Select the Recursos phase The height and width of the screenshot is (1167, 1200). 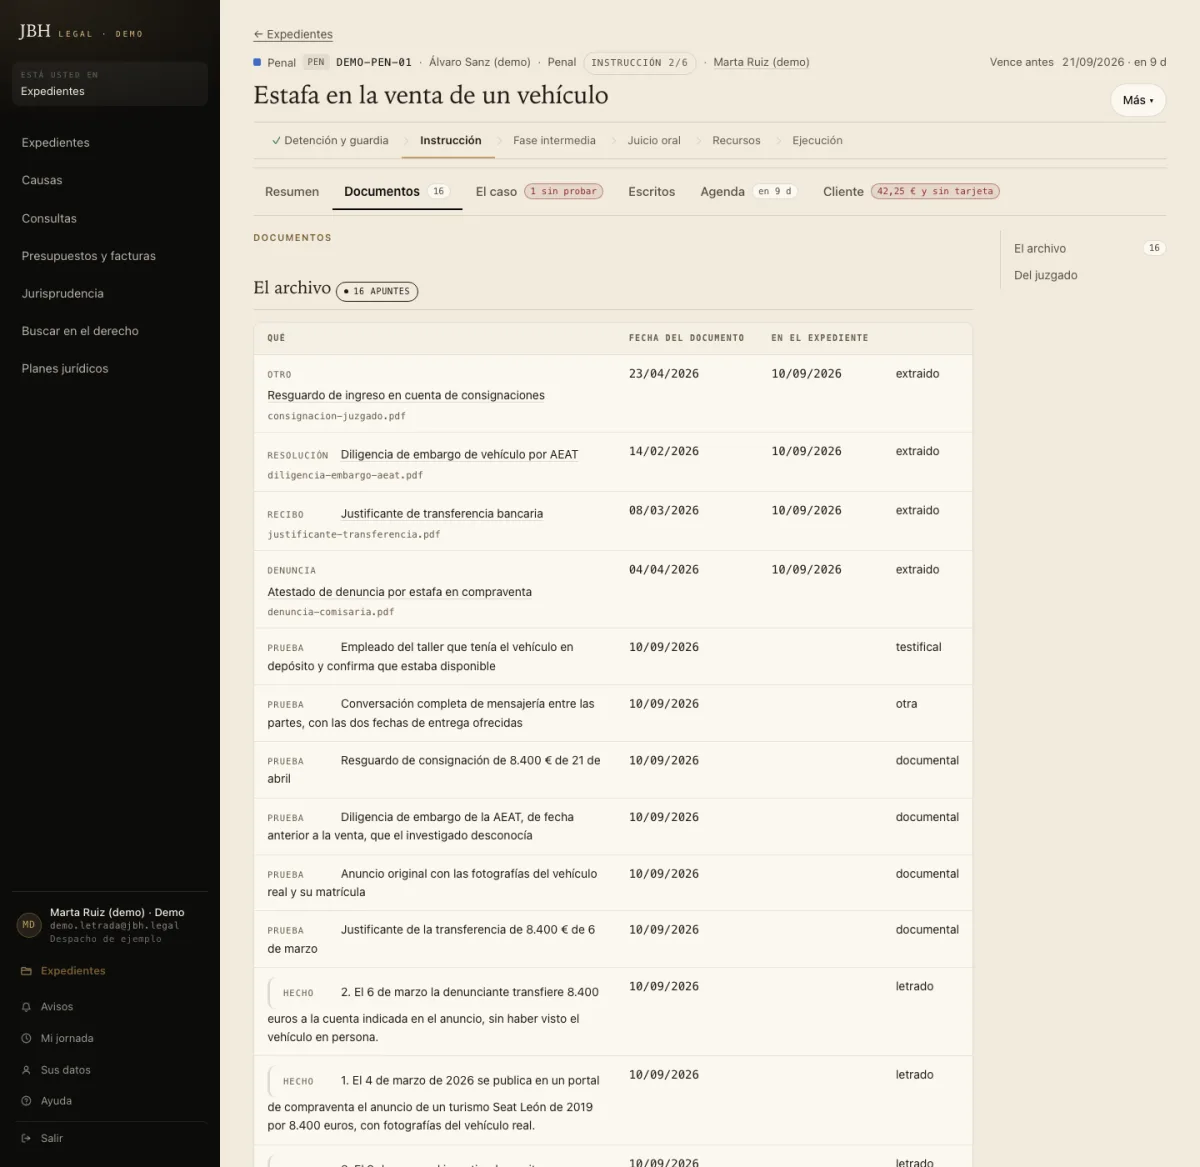(736, 141)
